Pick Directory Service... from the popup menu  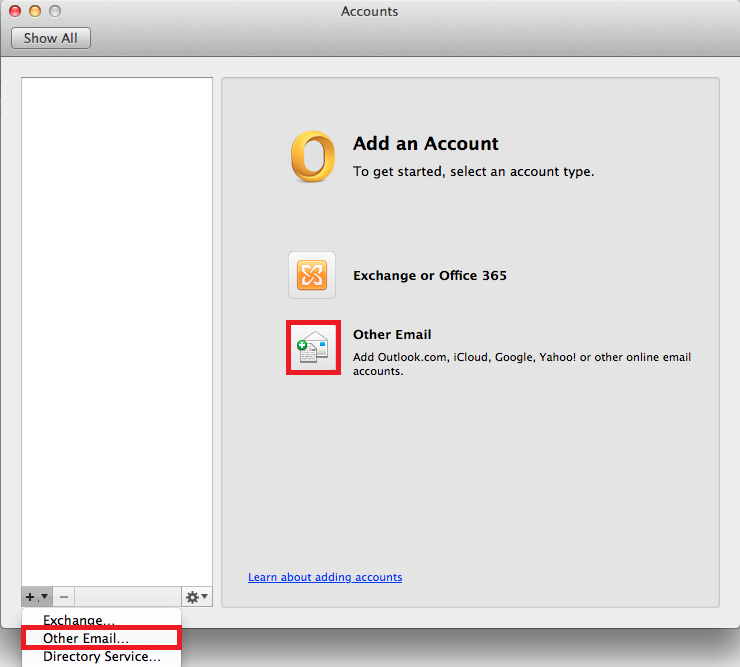point(101,657)
